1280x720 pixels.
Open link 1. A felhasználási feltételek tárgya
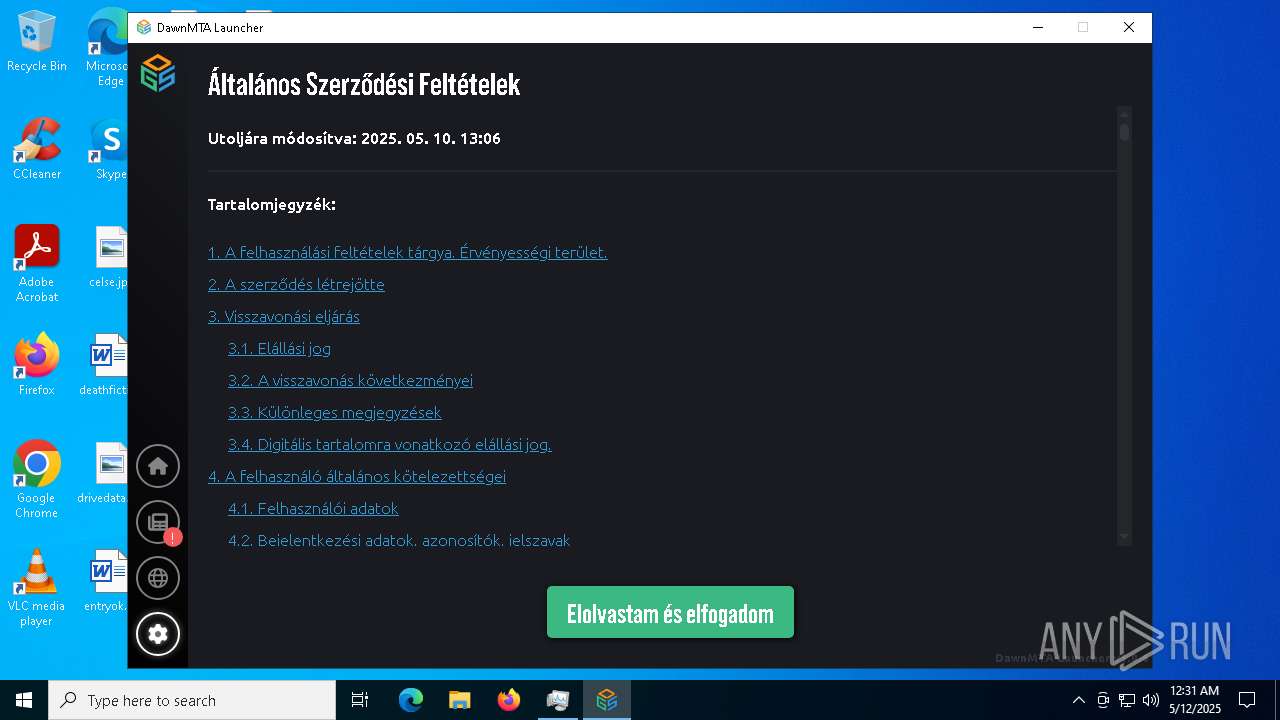click(x=407, y=252)
